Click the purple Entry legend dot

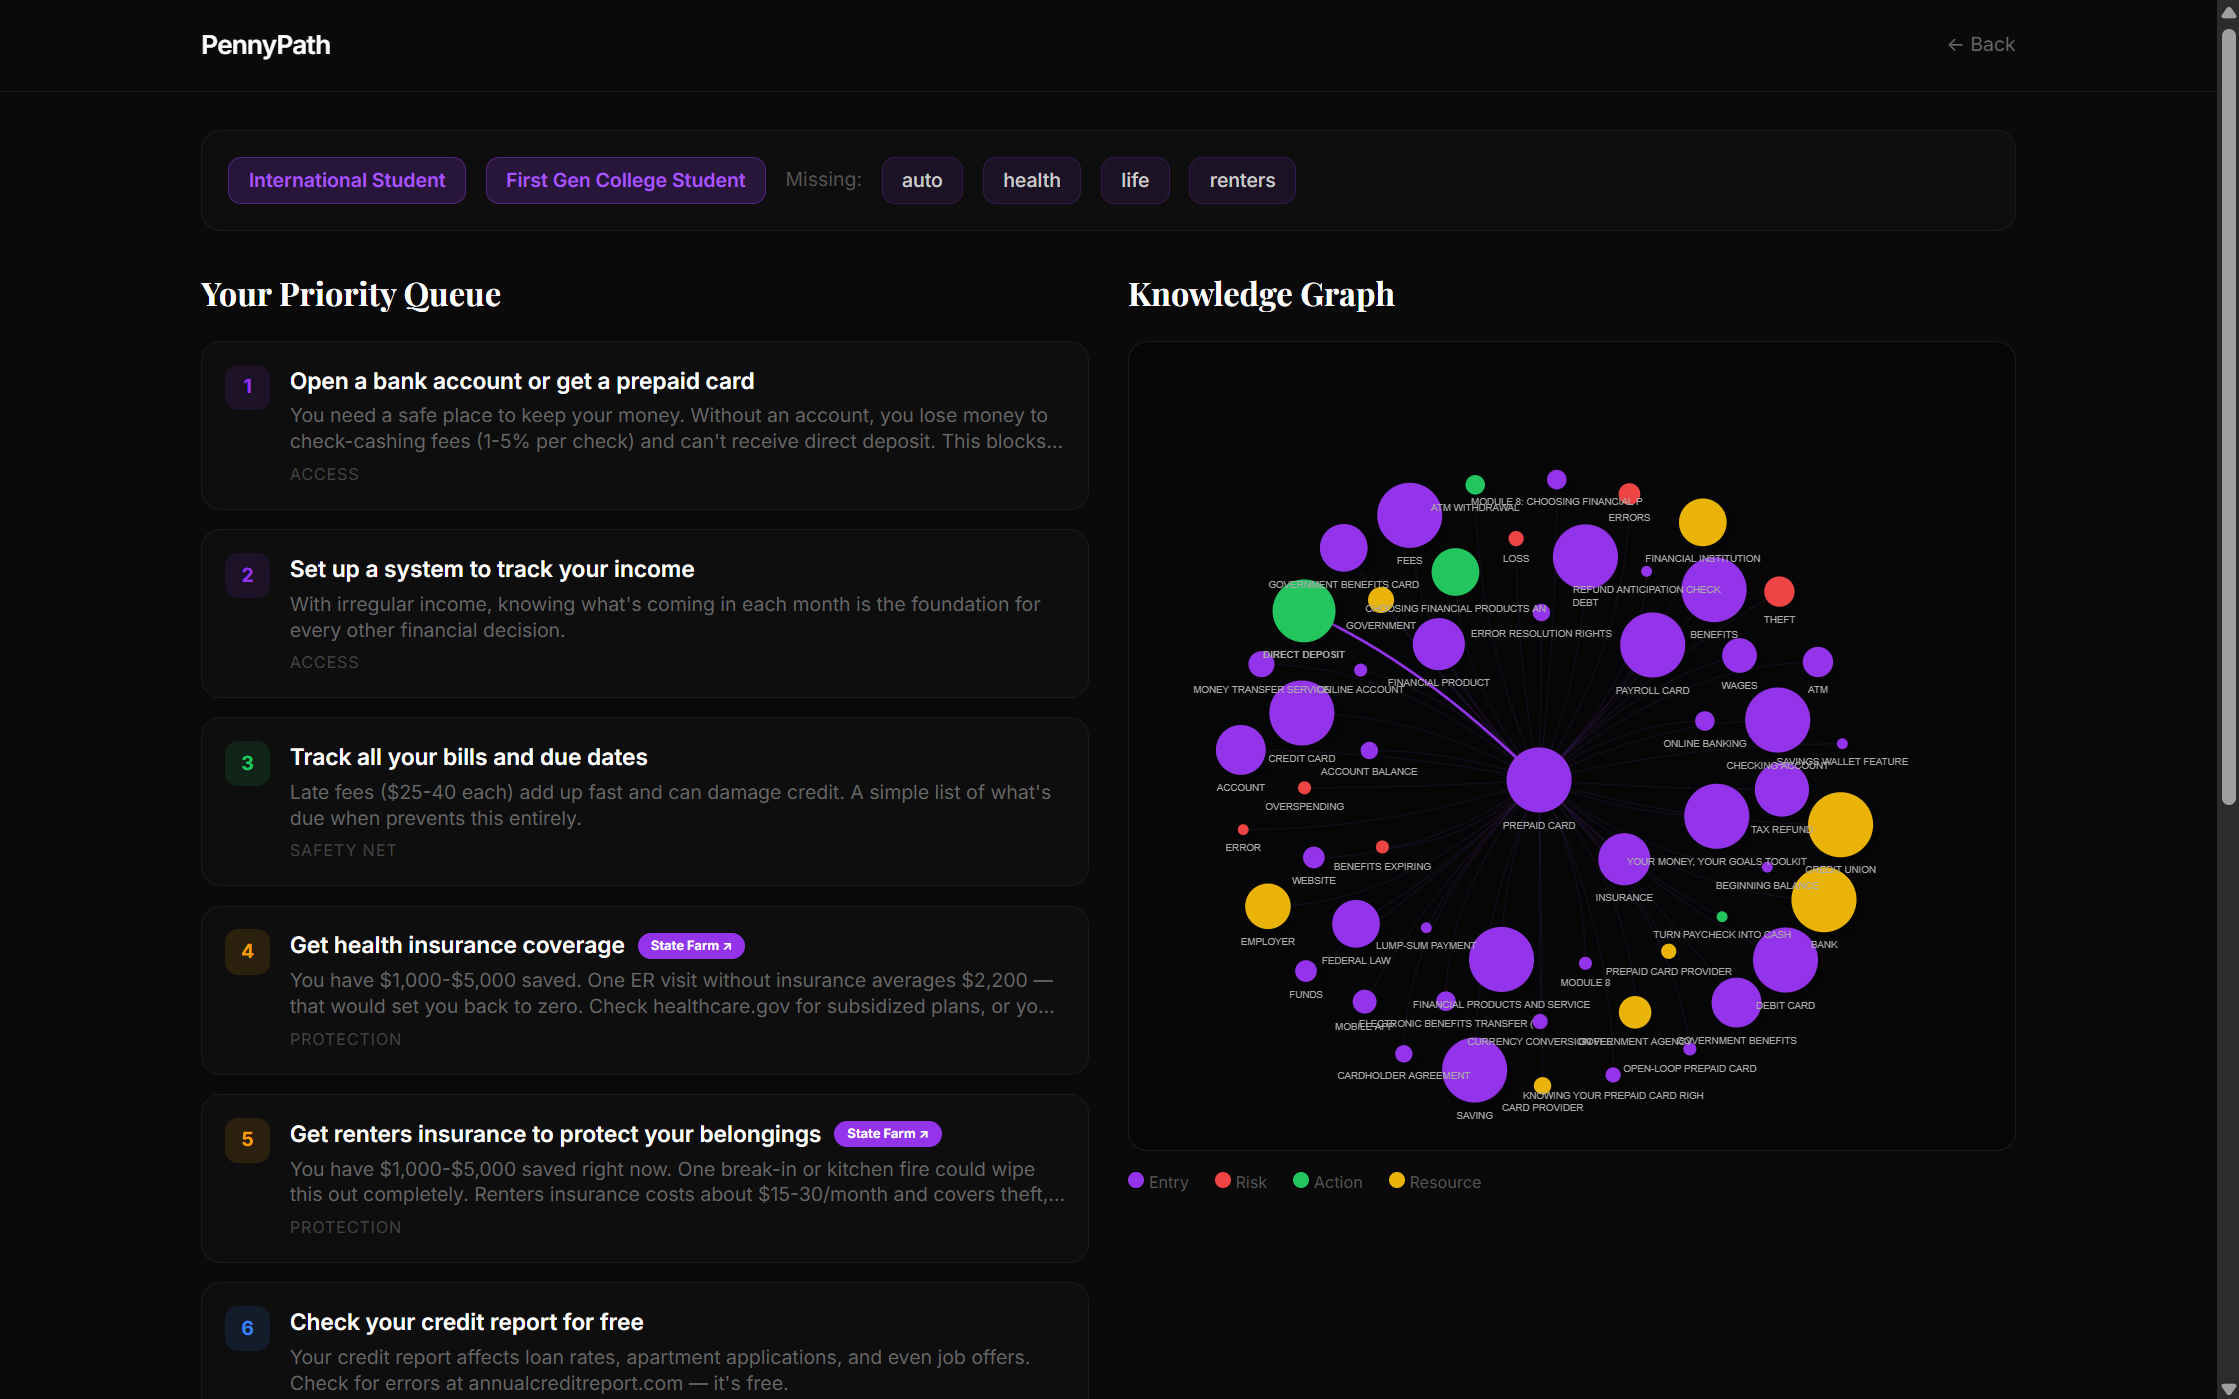(x=1136, y=1180)
